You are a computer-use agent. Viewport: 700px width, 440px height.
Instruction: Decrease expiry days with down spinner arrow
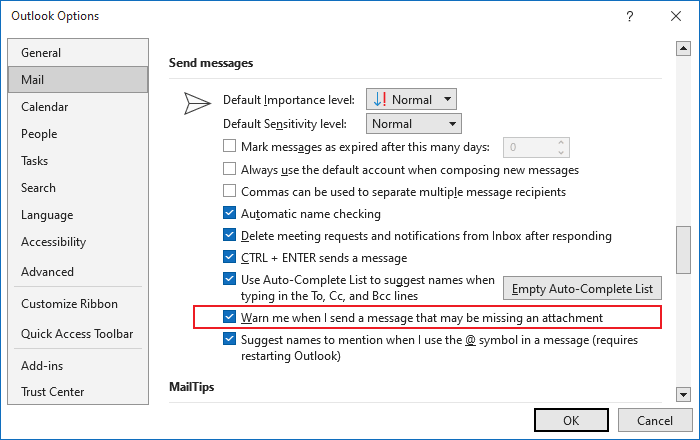pos(561,152)
